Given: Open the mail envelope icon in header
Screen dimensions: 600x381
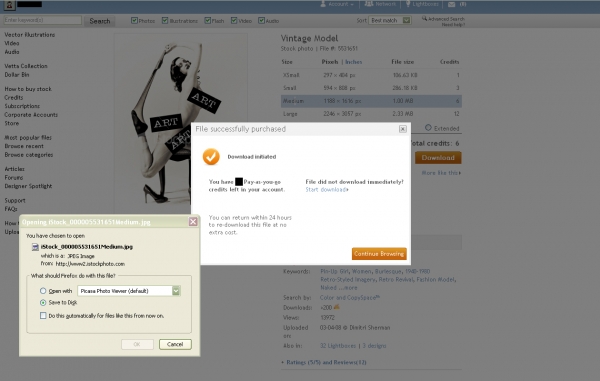Looking at the screenshot, I should coord(452,4).
